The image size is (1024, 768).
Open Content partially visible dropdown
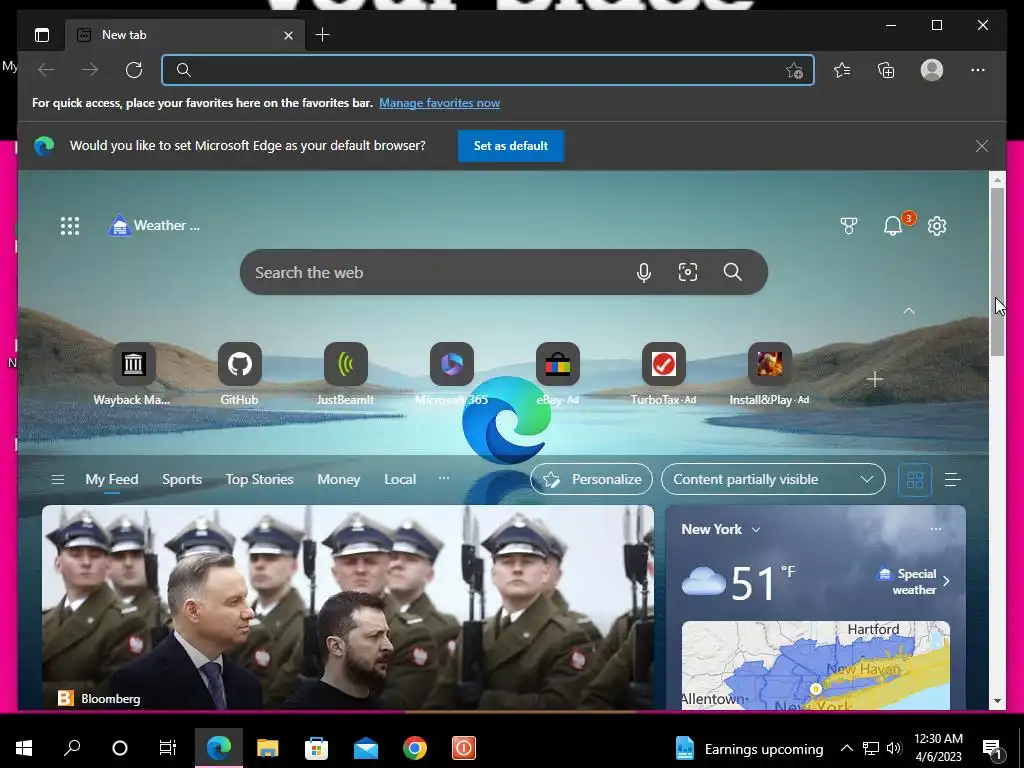(x=773, y=479)
